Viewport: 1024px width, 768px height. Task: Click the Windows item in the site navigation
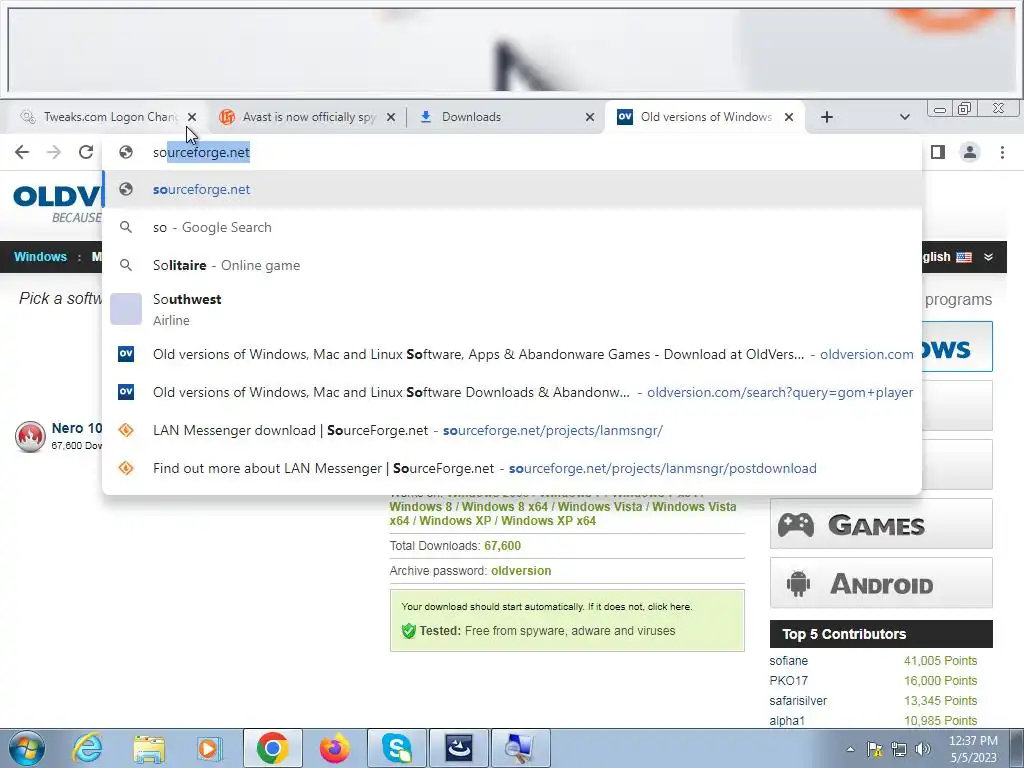pyautogui.click(x=40, y=257)
